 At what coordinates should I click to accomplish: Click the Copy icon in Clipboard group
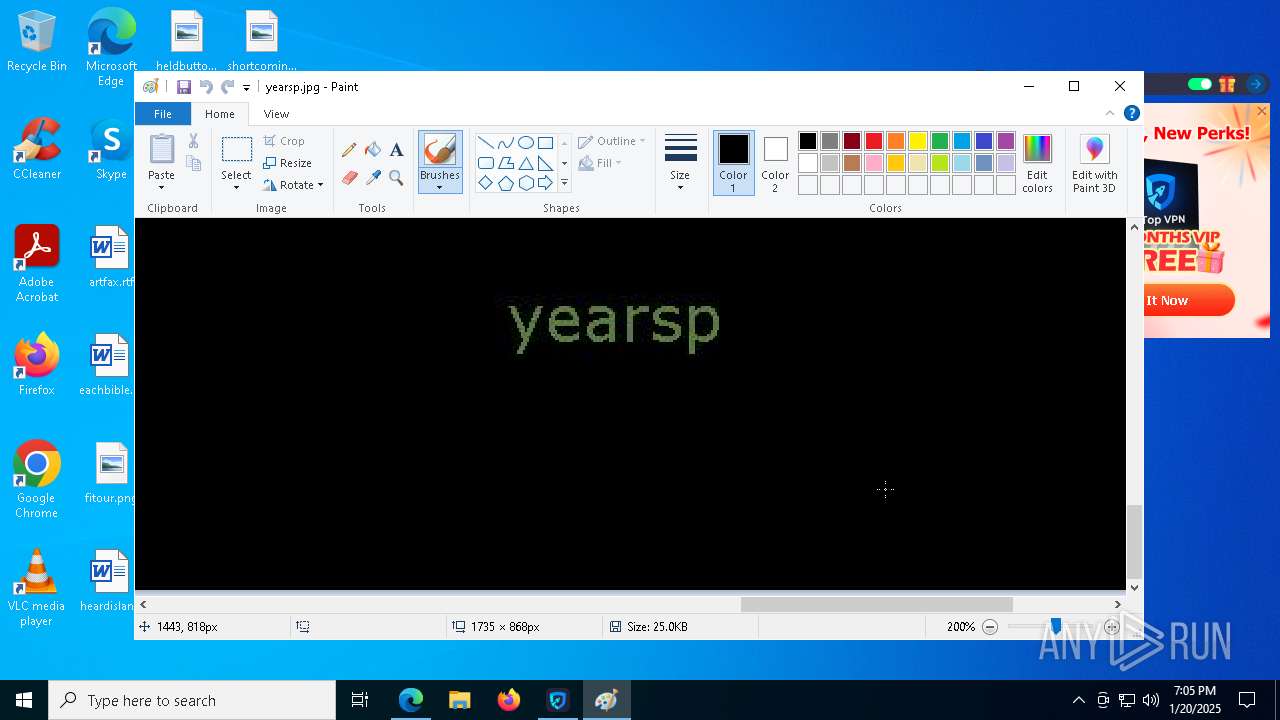pos(193,163)
